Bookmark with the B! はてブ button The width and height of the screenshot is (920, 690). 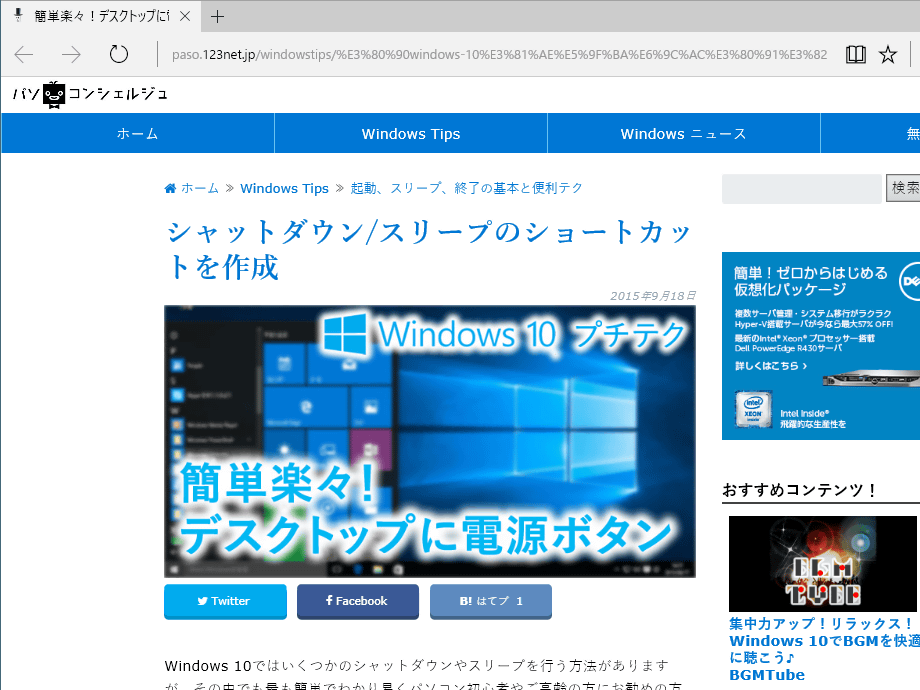tap(491, 601)
